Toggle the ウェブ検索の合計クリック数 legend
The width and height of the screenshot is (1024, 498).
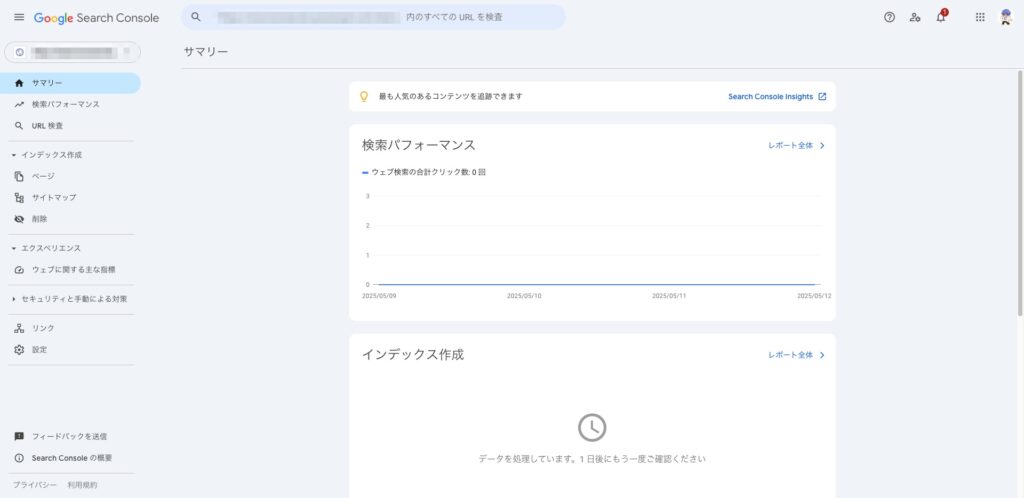[424, 172]
